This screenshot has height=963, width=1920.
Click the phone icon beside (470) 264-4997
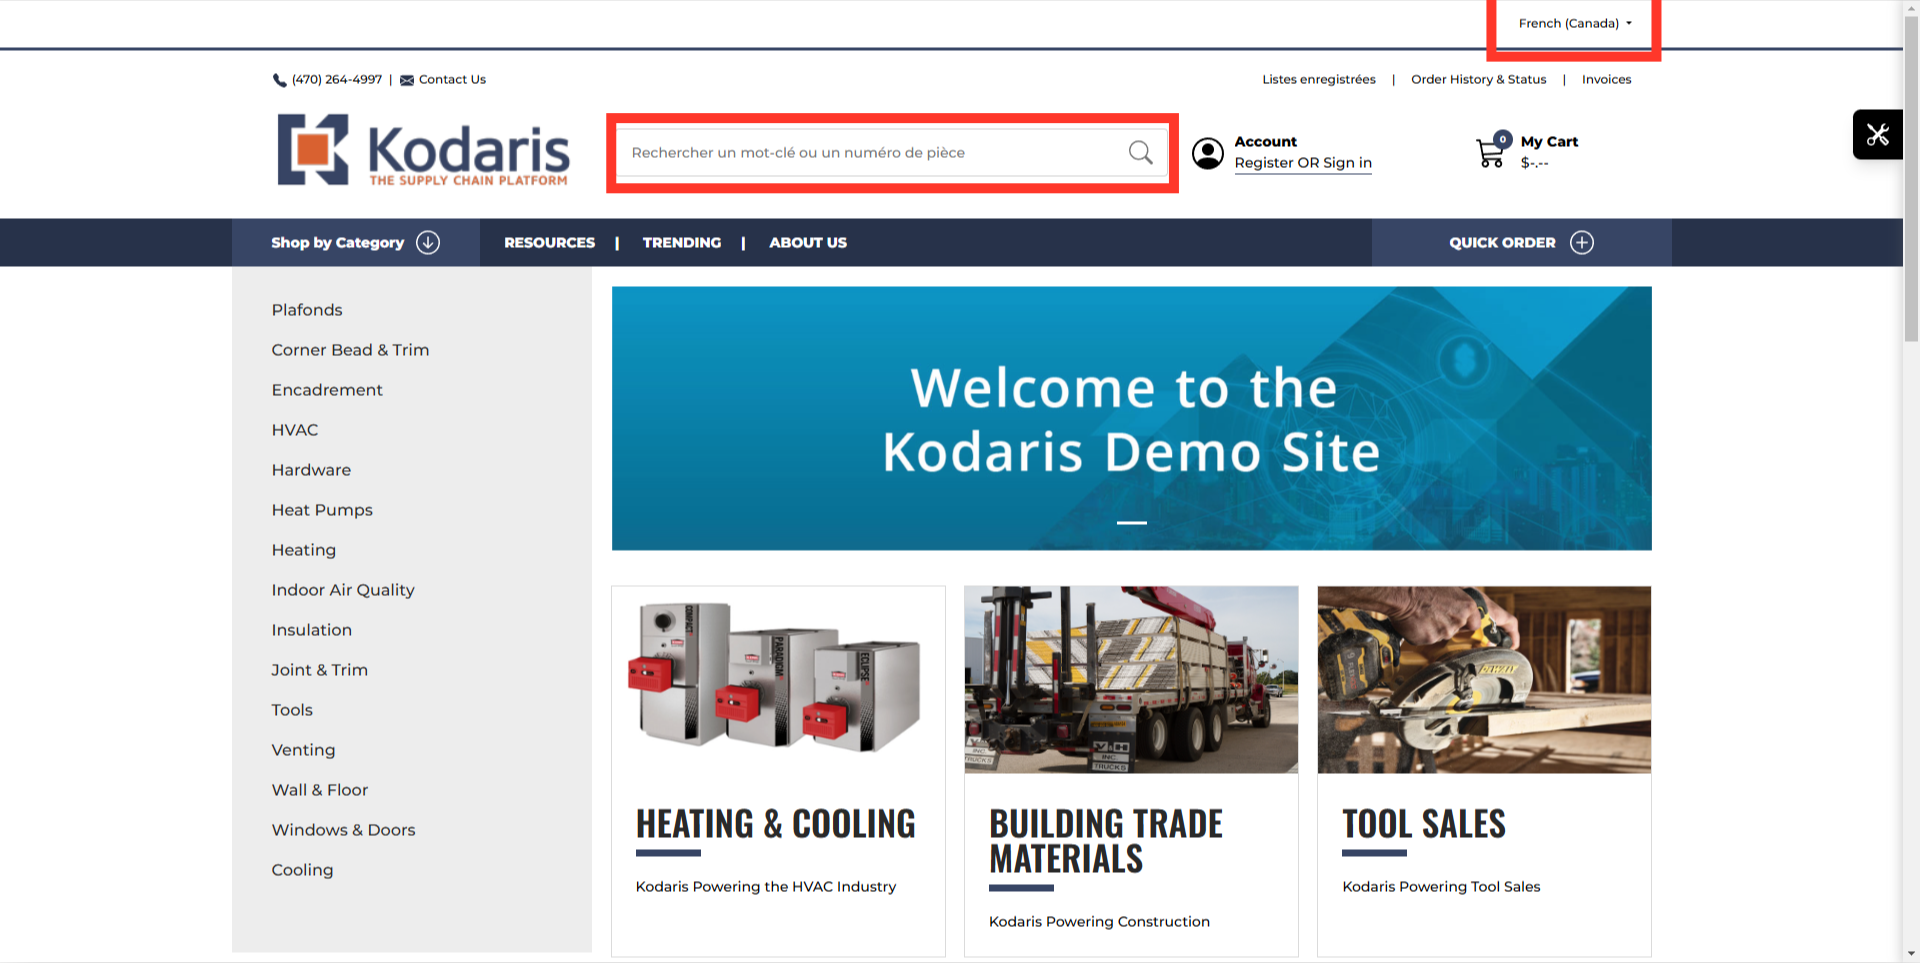coord(279,80)
